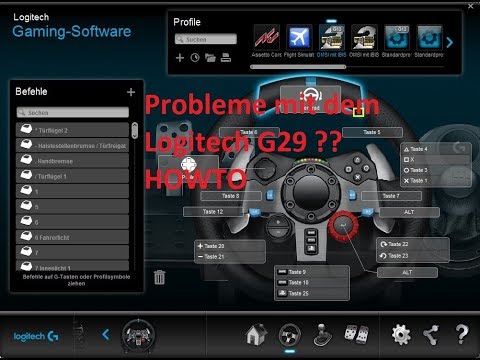Image resolution: width=480 pixels, height=360 pixels.
Task: Add a new command in Befehle panel
Action: [x=131, y=92]
